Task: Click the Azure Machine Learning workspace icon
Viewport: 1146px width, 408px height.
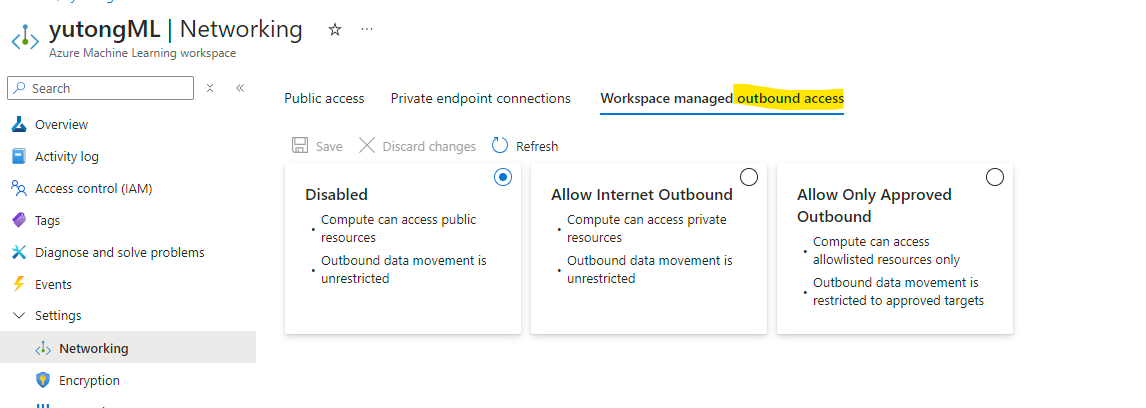Action: pyautogui.click(x=25, y=39)
